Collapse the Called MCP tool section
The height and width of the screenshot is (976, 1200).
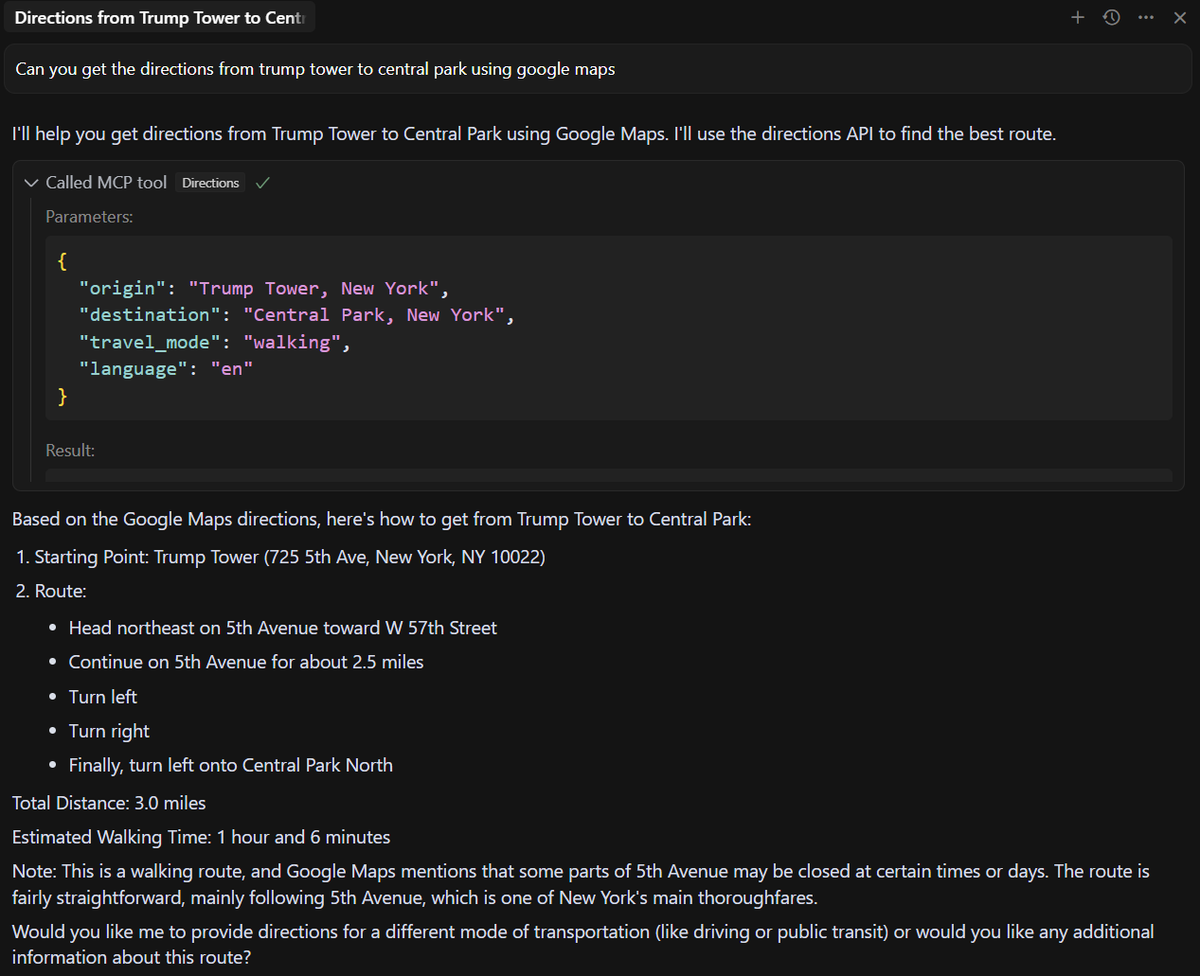point(30,183)
